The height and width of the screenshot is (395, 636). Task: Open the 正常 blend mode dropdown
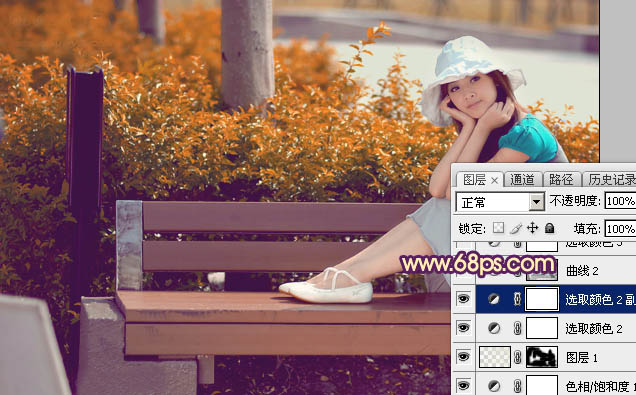tap(500, 202)
